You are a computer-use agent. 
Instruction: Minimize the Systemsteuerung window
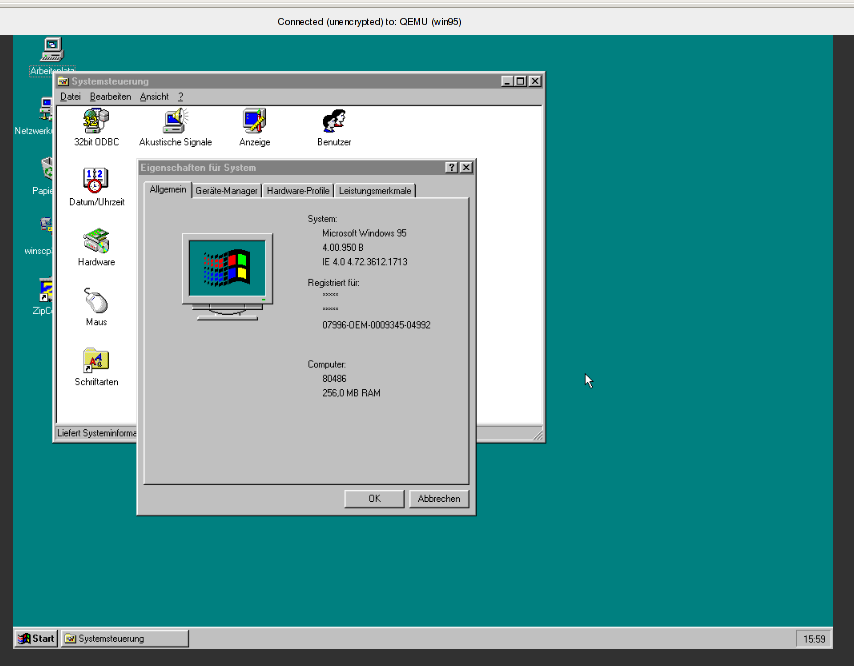(507, 82)
